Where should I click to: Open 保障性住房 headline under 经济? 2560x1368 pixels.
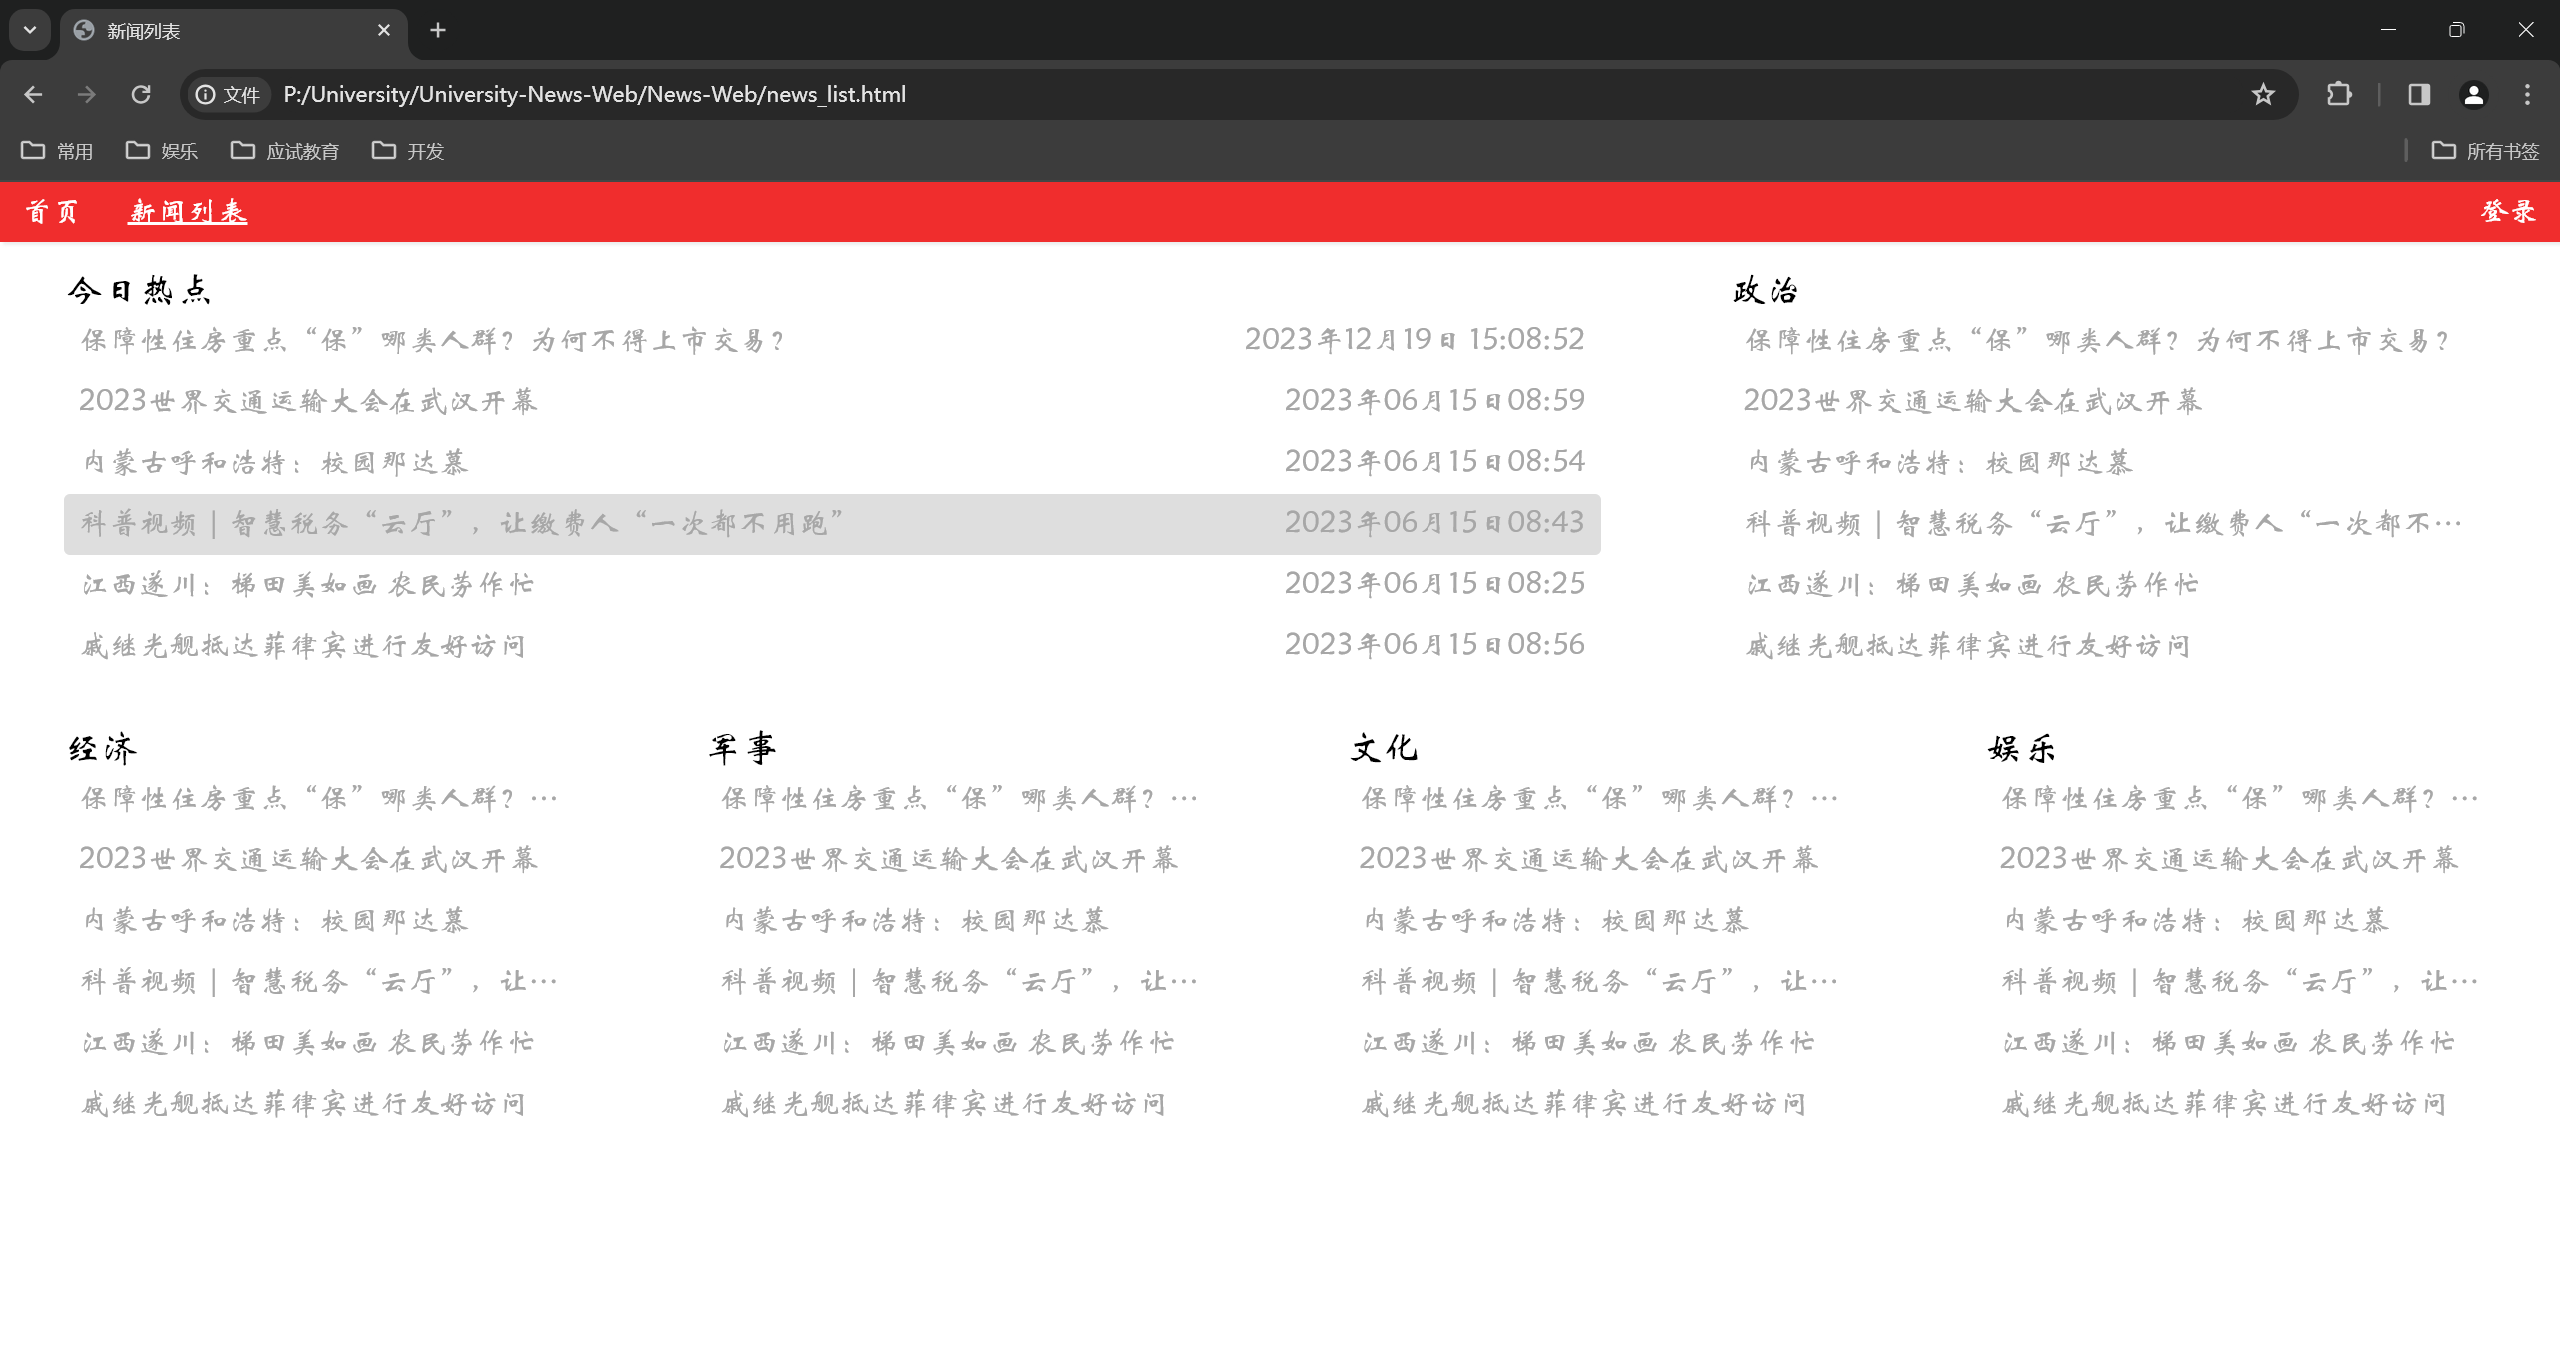(x=319, y=798)
